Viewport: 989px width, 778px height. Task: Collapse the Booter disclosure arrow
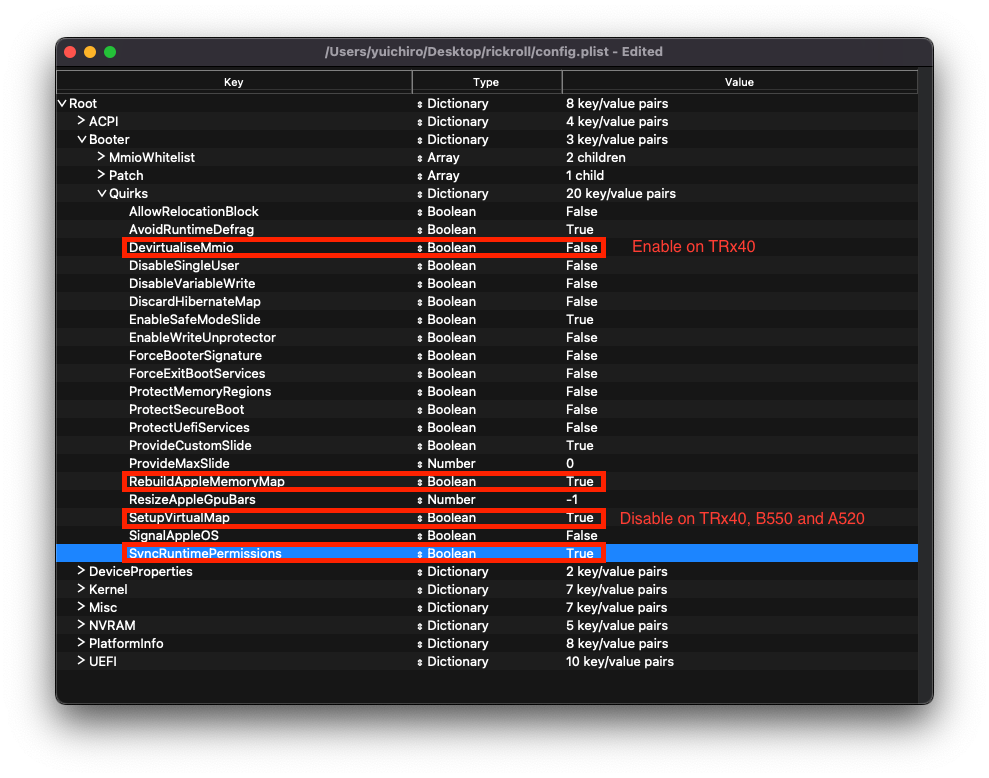[82, 140]
